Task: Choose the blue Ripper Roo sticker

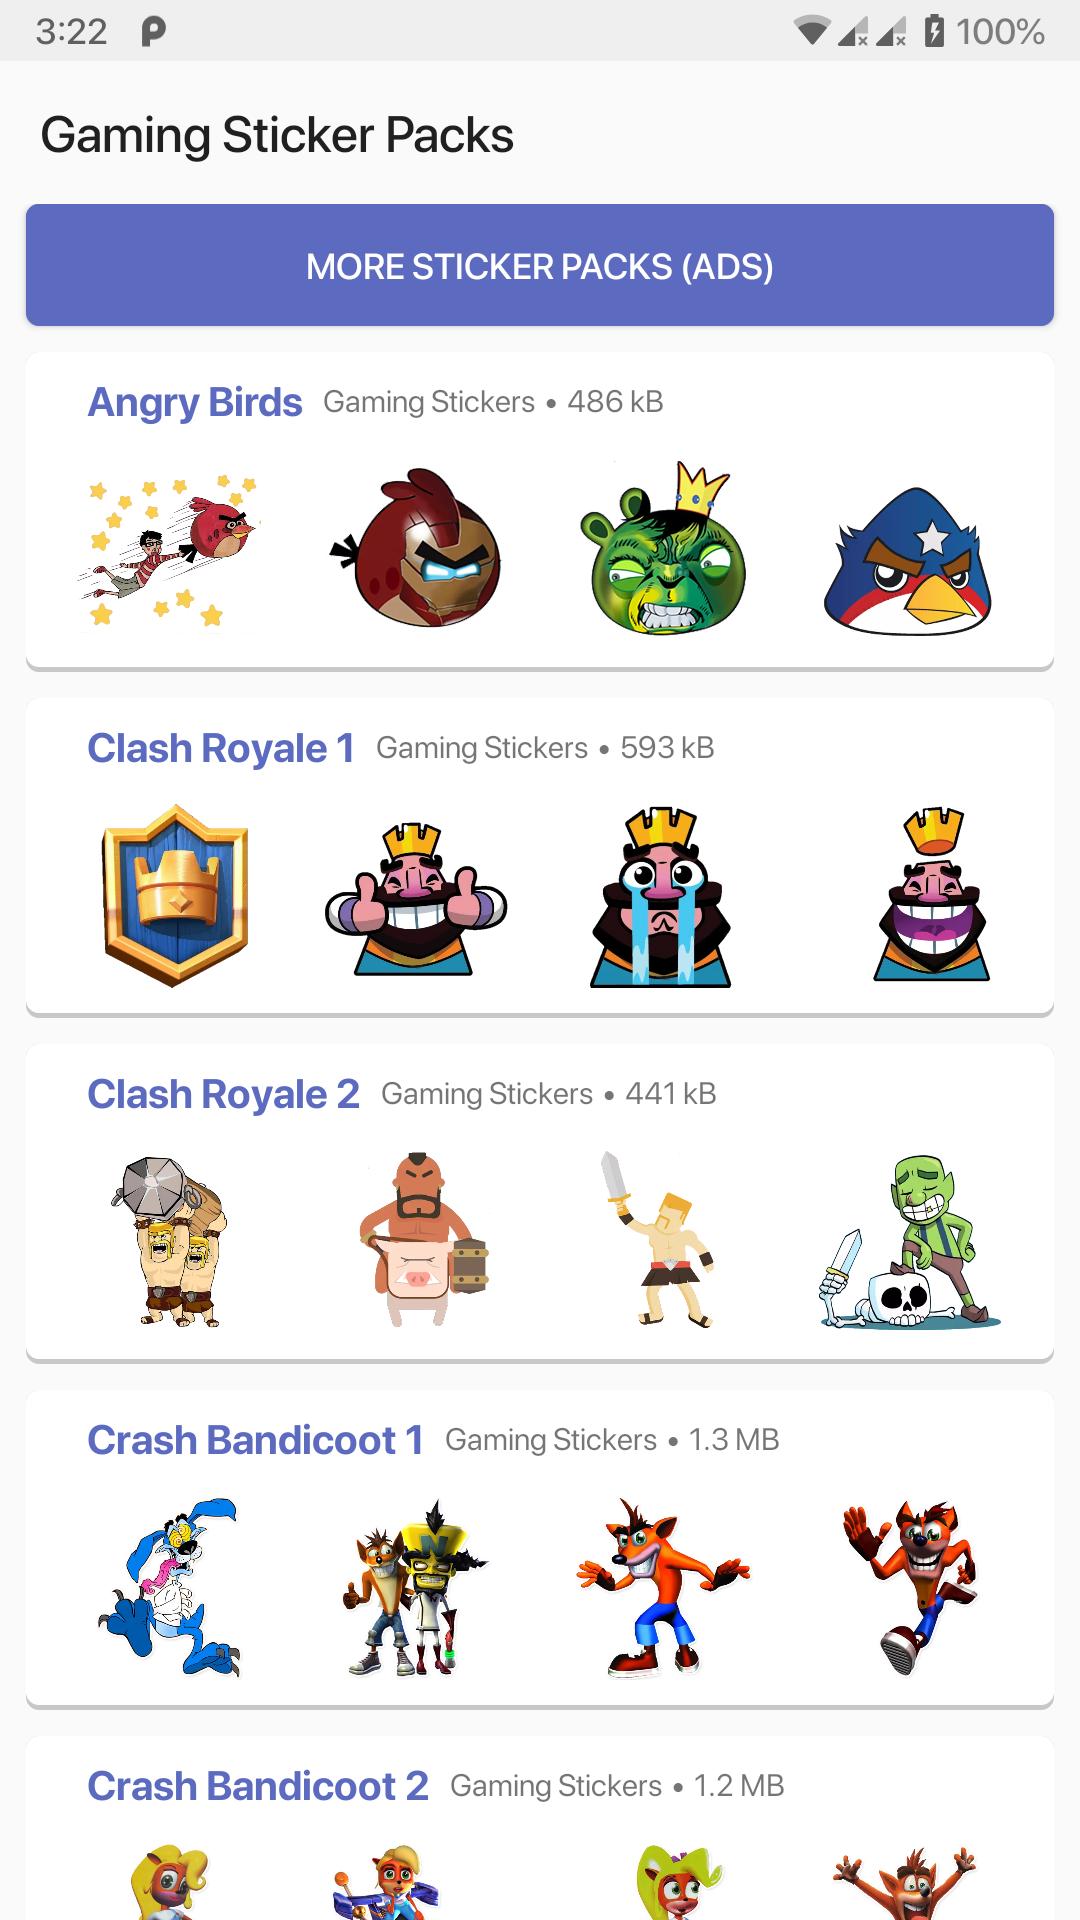Action: 168,1586
